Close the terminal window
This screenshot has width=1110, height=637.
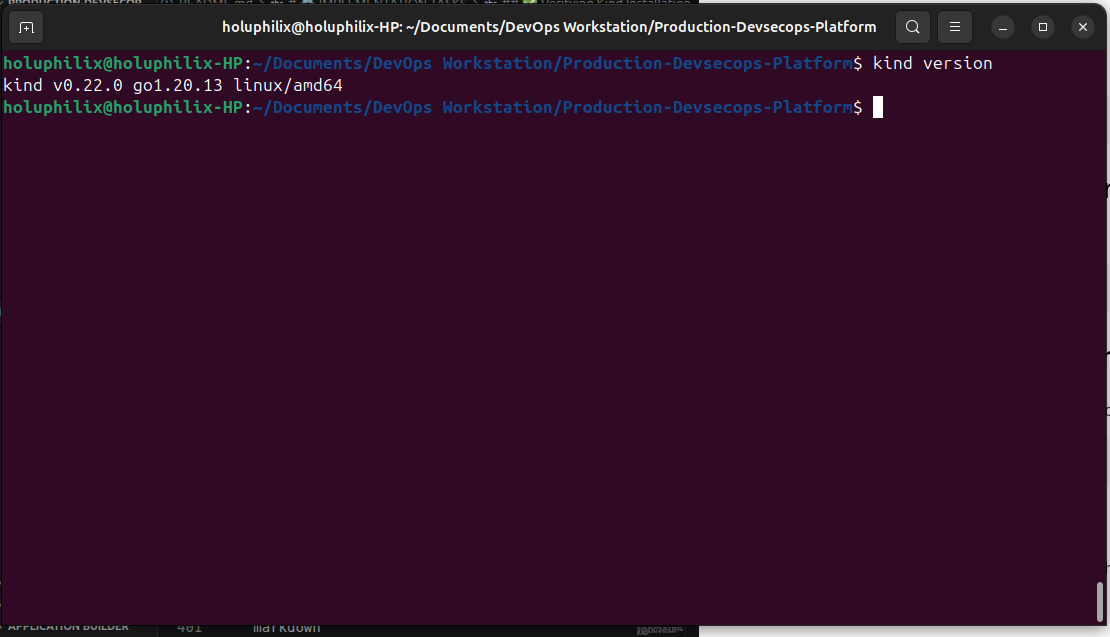coord(1082,28)
